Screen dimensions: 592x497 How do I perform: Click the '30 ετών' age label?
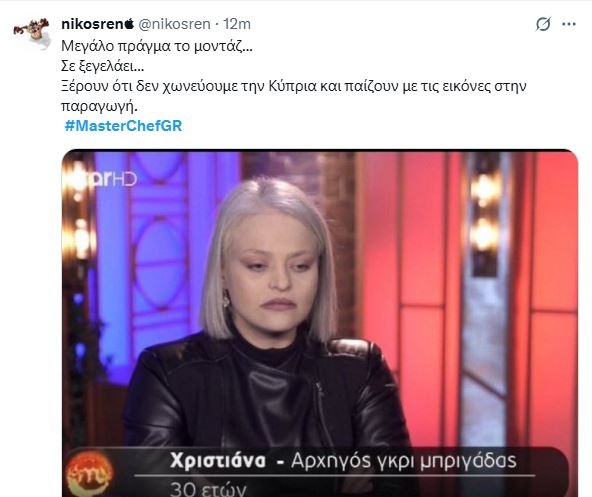tap(208, 489)
